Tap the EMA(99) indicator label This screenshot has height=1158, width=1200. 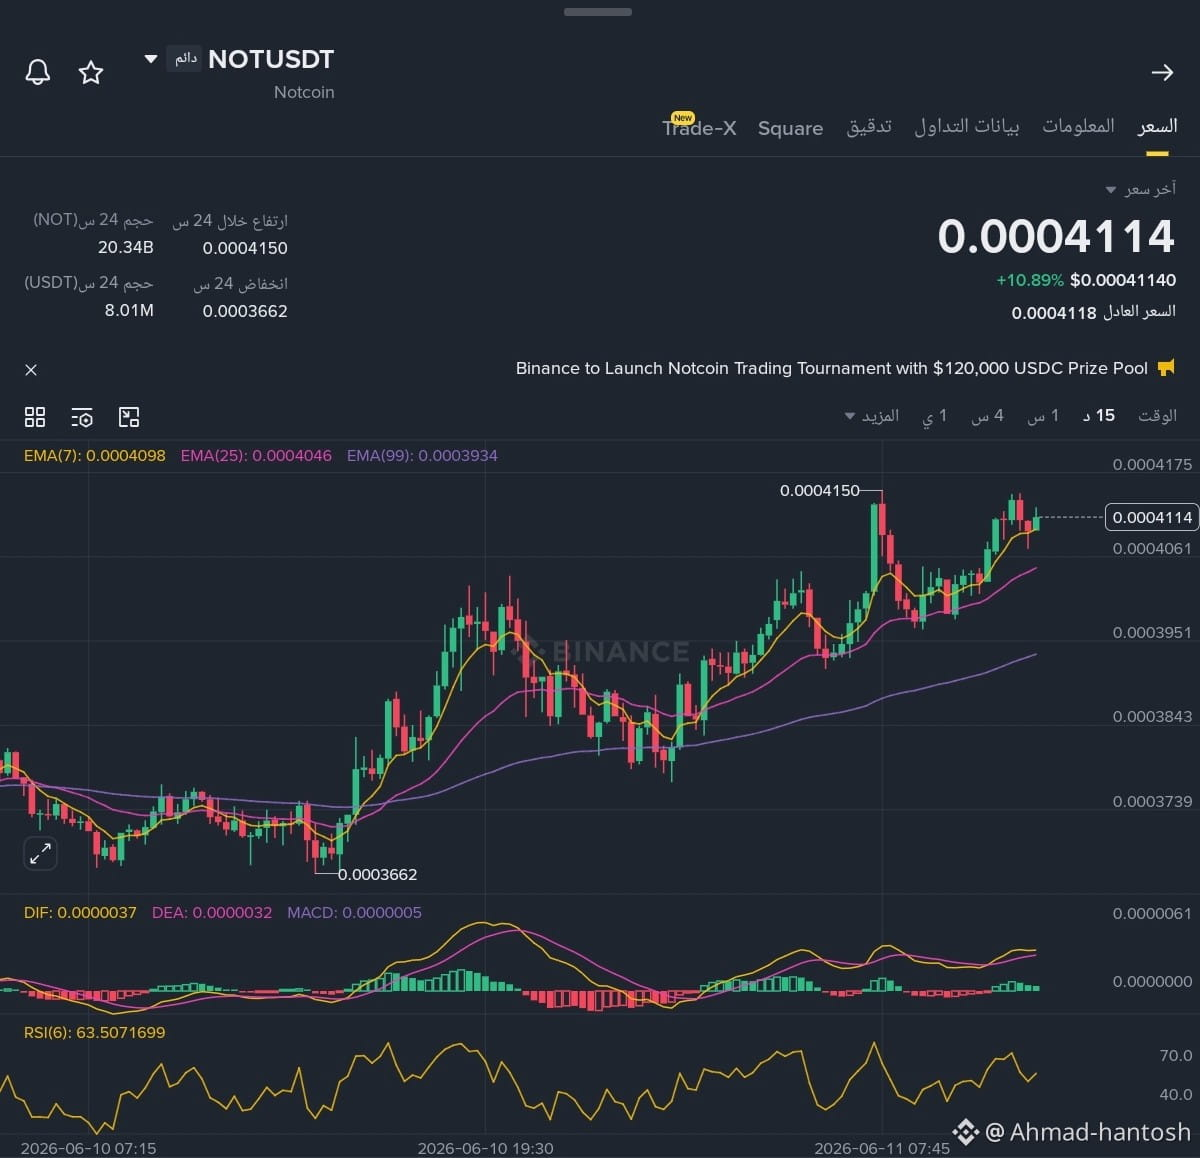422,456
